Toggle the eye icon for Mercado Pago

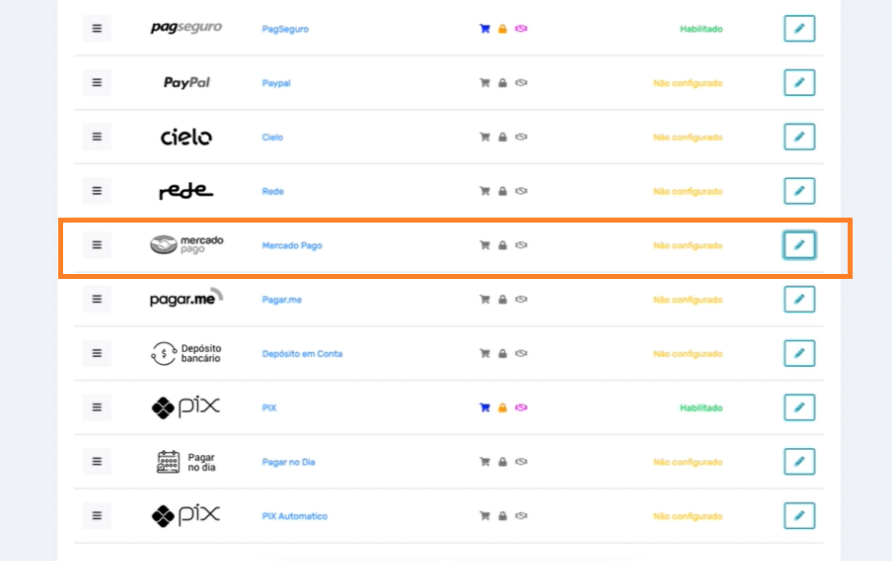(x=521, y=245)
